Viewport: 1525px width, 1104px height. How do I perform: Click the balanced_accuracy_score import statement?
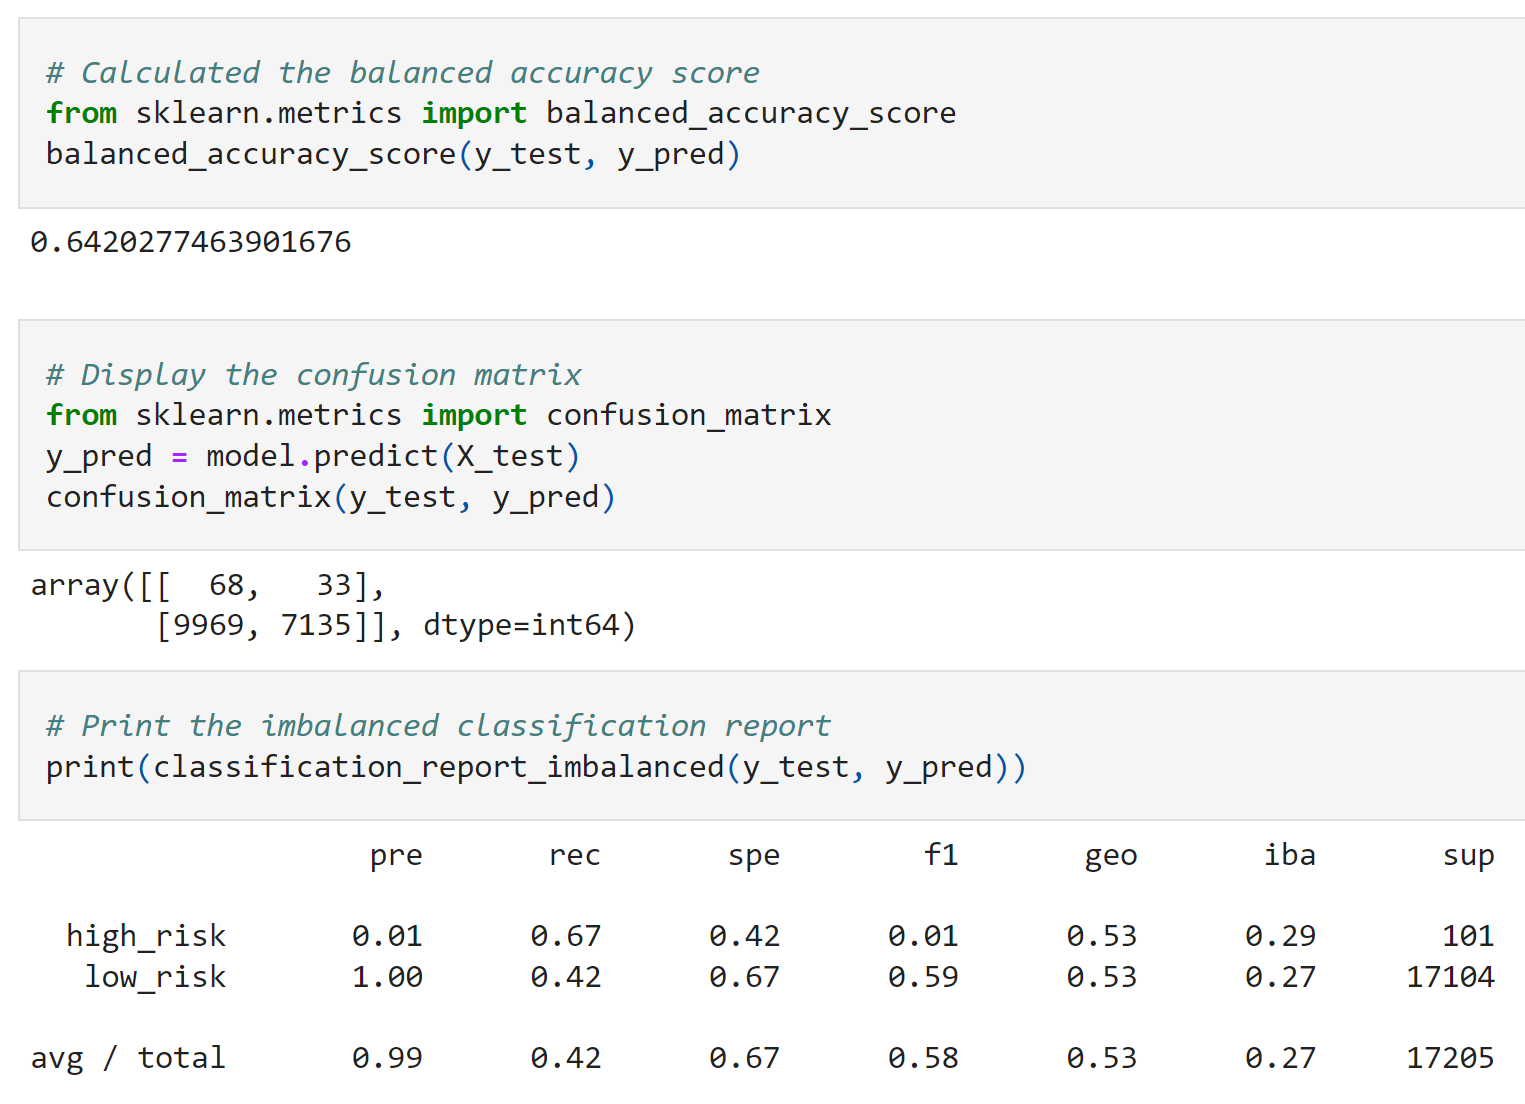coord(501,113)
